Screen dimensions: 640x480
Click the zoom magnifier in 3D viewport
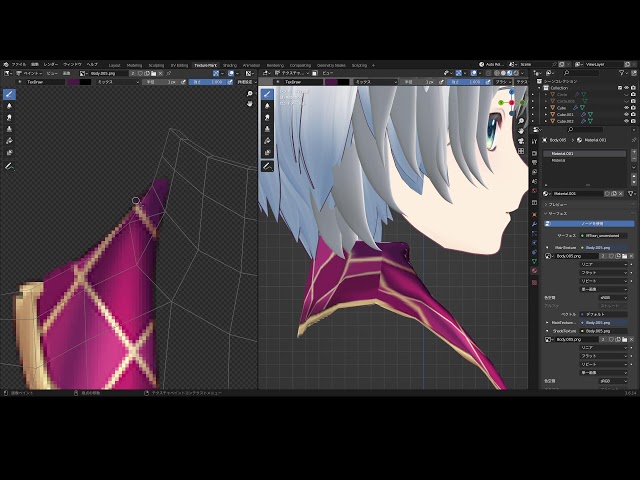521,121
